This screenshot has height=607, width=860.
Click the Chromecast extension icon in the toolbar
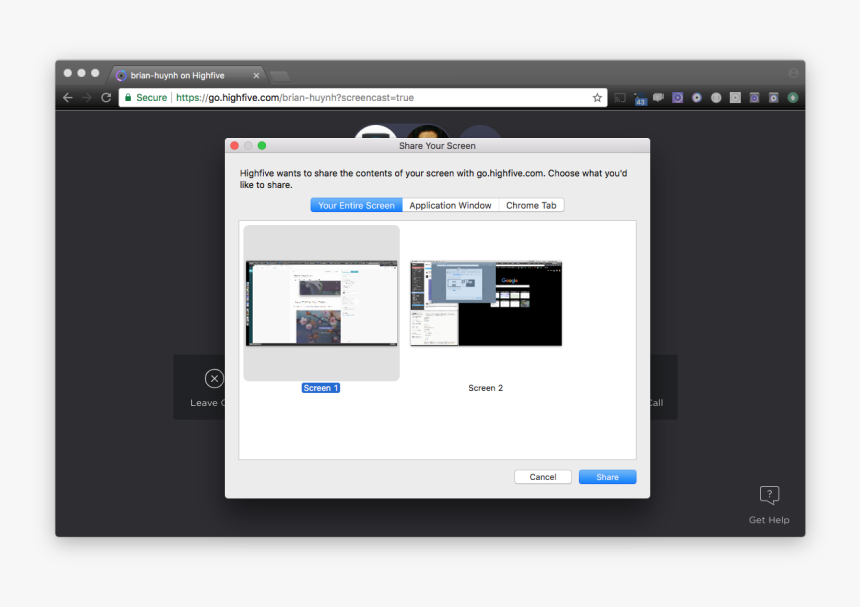pos(619,97)
